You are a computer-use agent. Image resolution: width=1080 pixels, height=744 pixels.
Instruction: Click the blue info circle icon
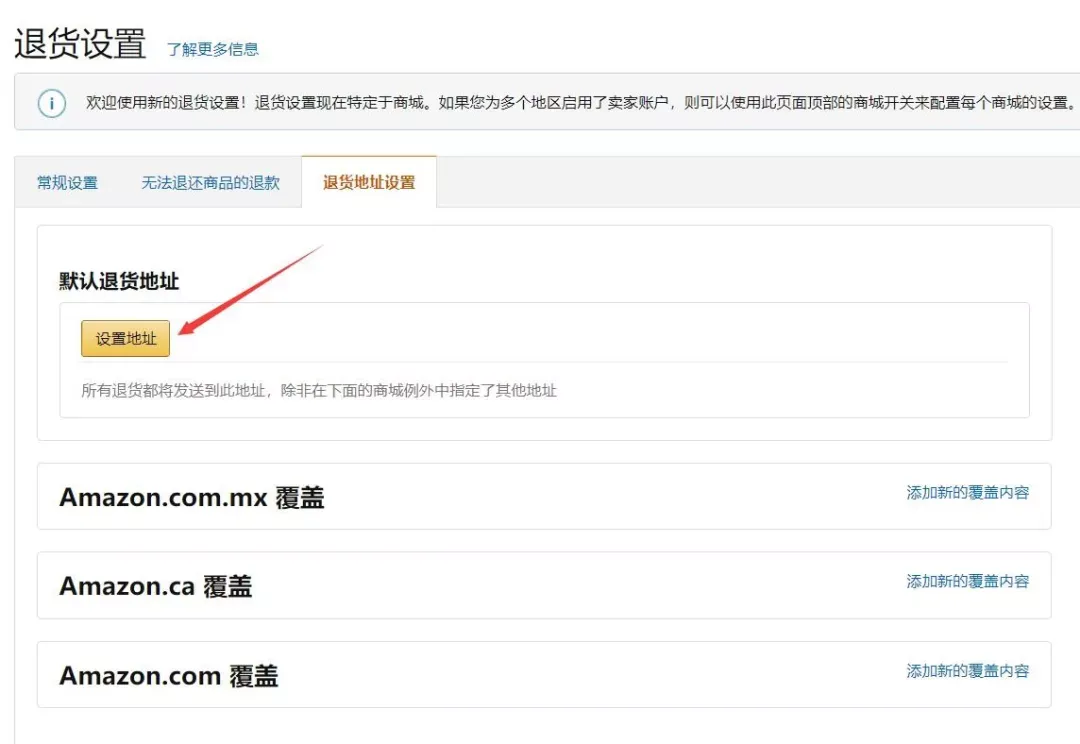52,103
